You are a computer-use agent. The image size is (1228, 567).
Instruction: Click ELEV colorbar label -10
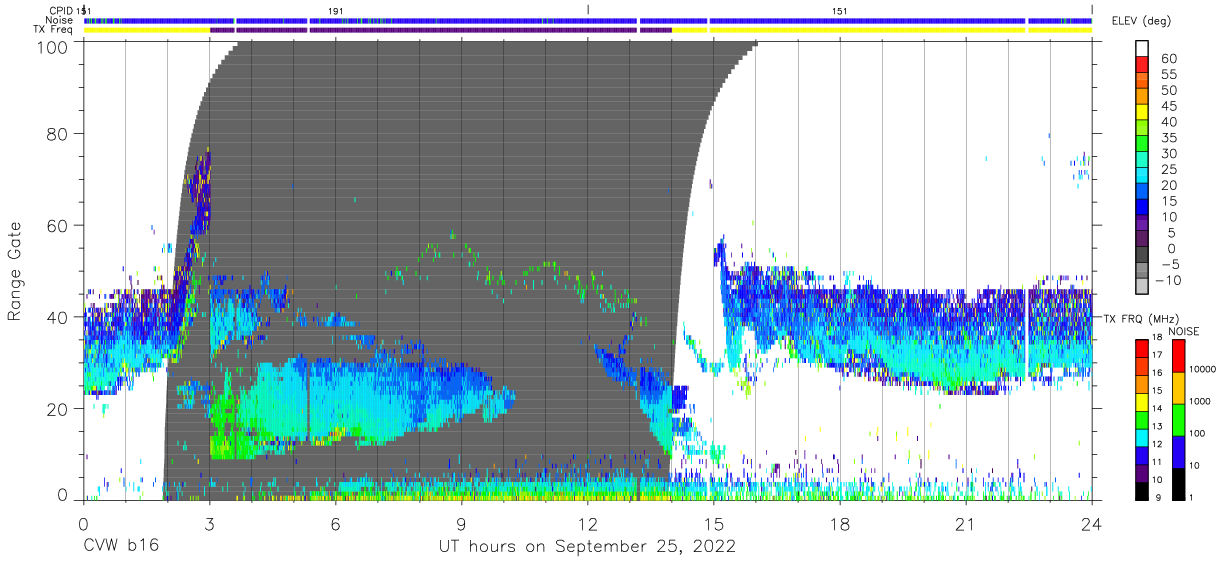1167,280
